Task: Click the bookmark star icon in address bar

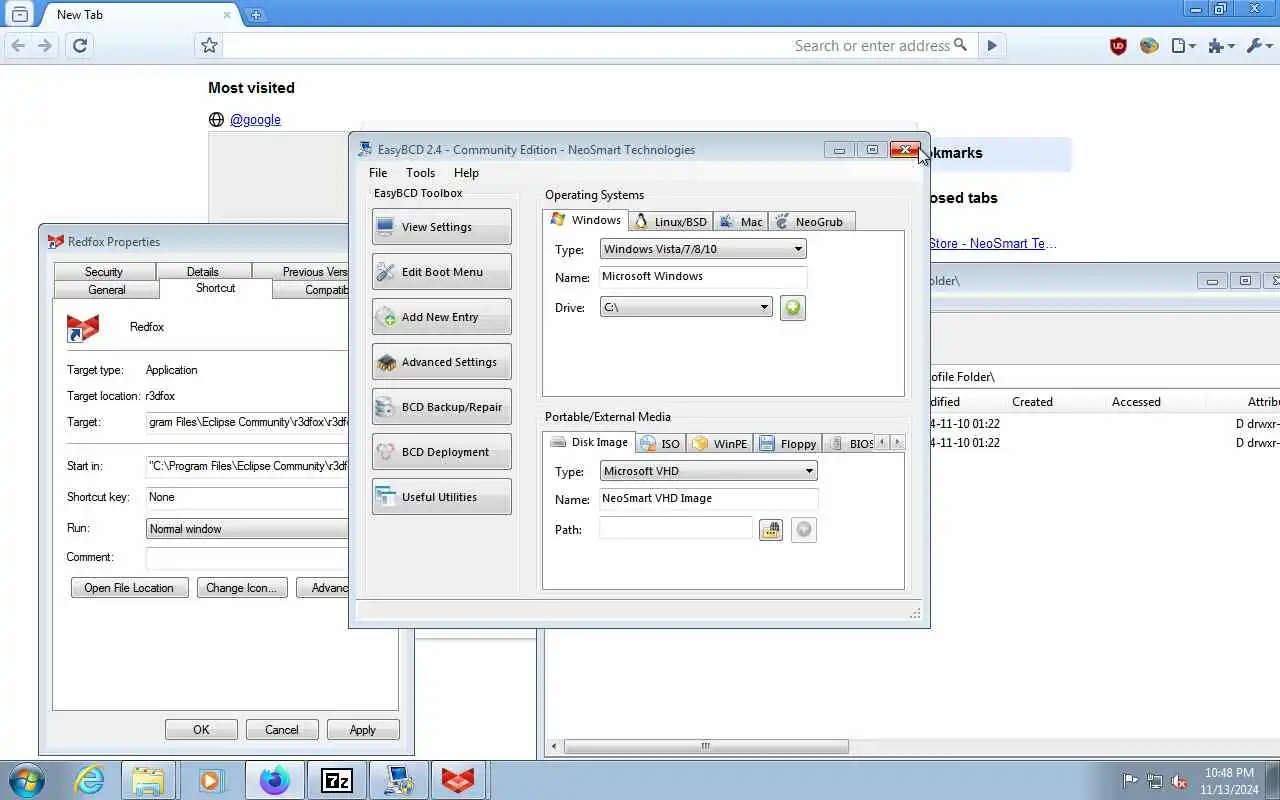Action: 208,45
